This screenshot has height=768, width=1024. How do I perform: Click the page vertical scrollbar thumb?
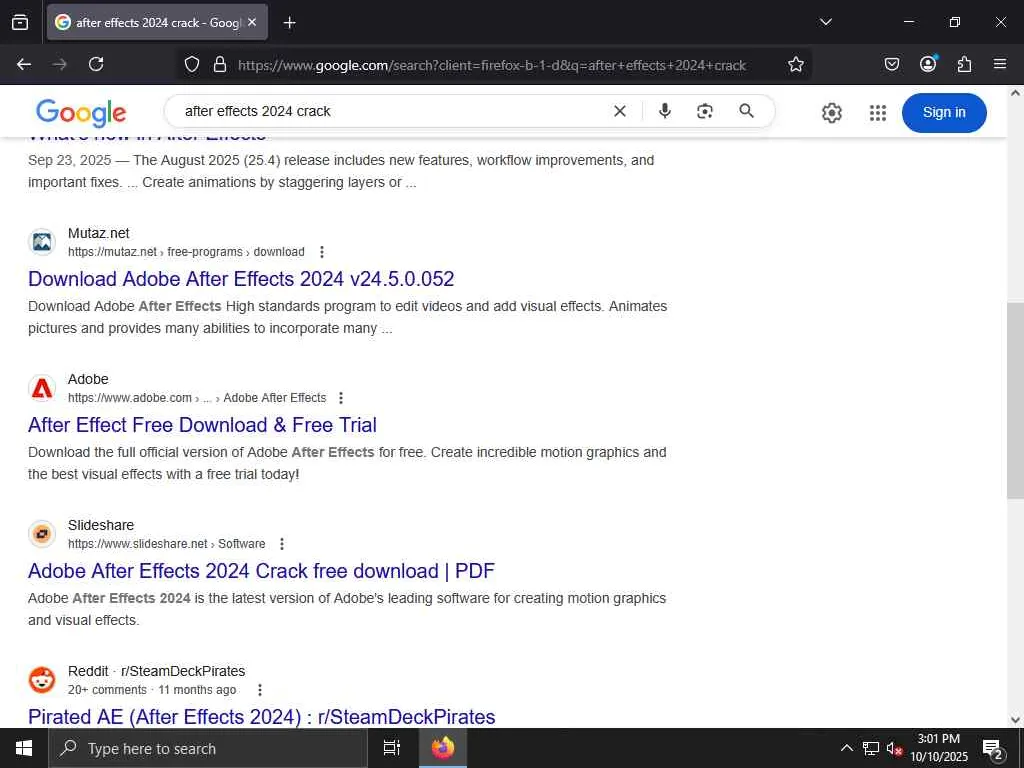tap(1015, 400)
